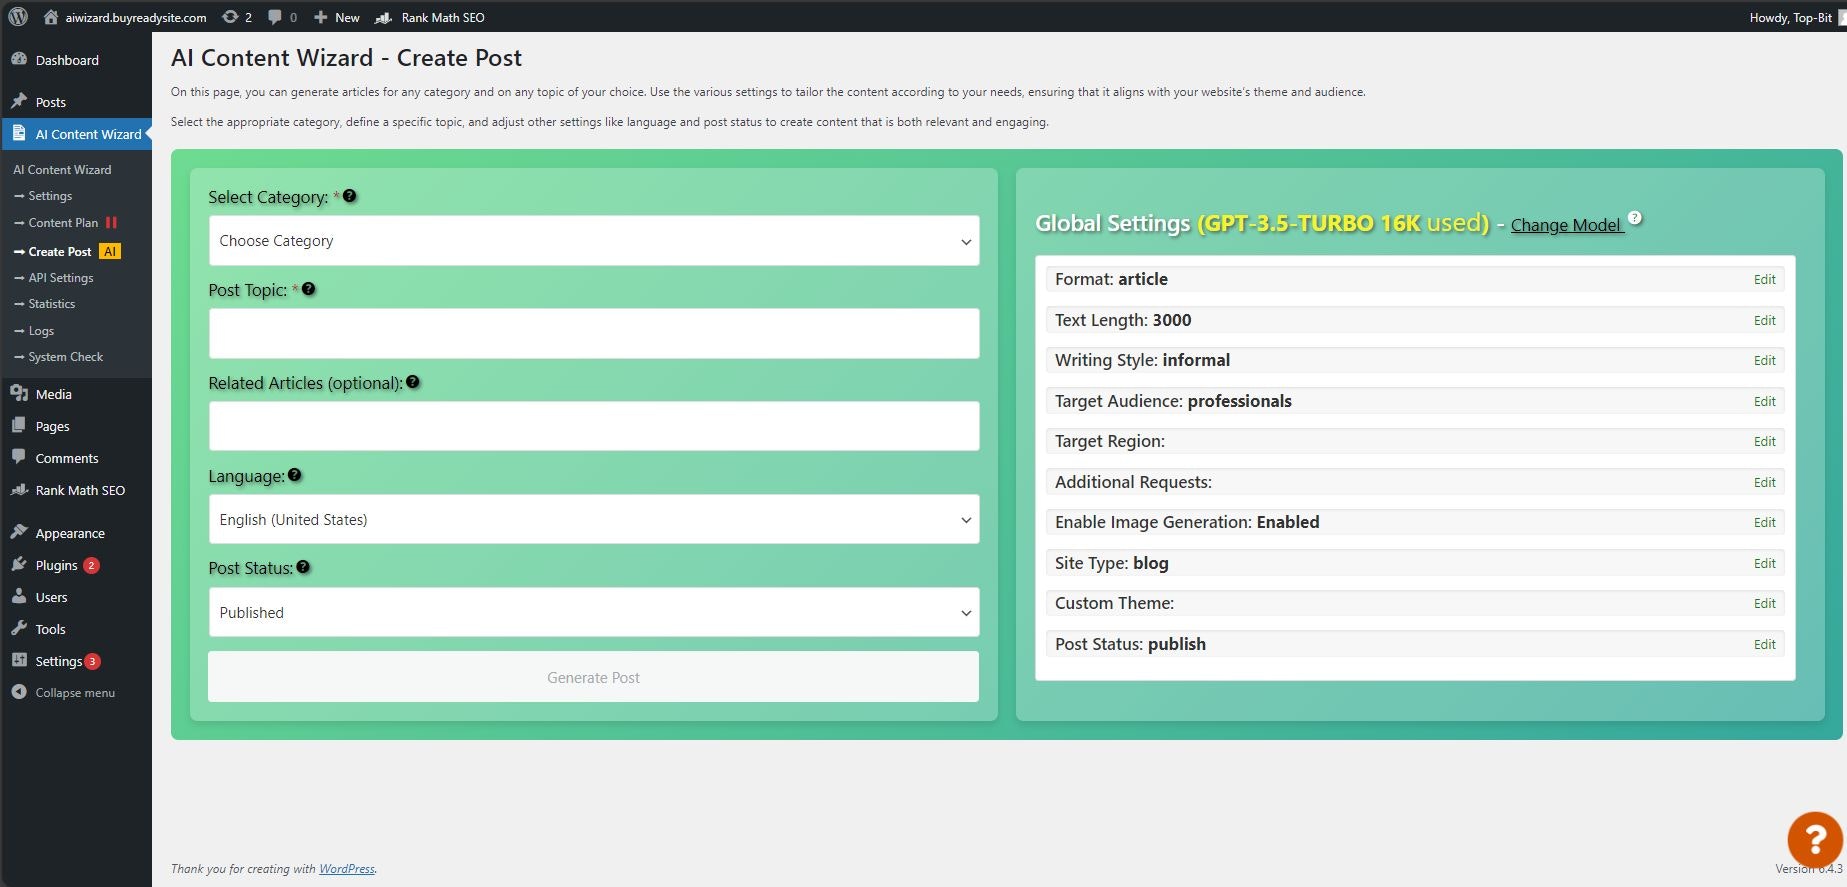1847x887 pixels.
Task: Edit the Additional Requests setting
Action: [x=1764, y=482]
